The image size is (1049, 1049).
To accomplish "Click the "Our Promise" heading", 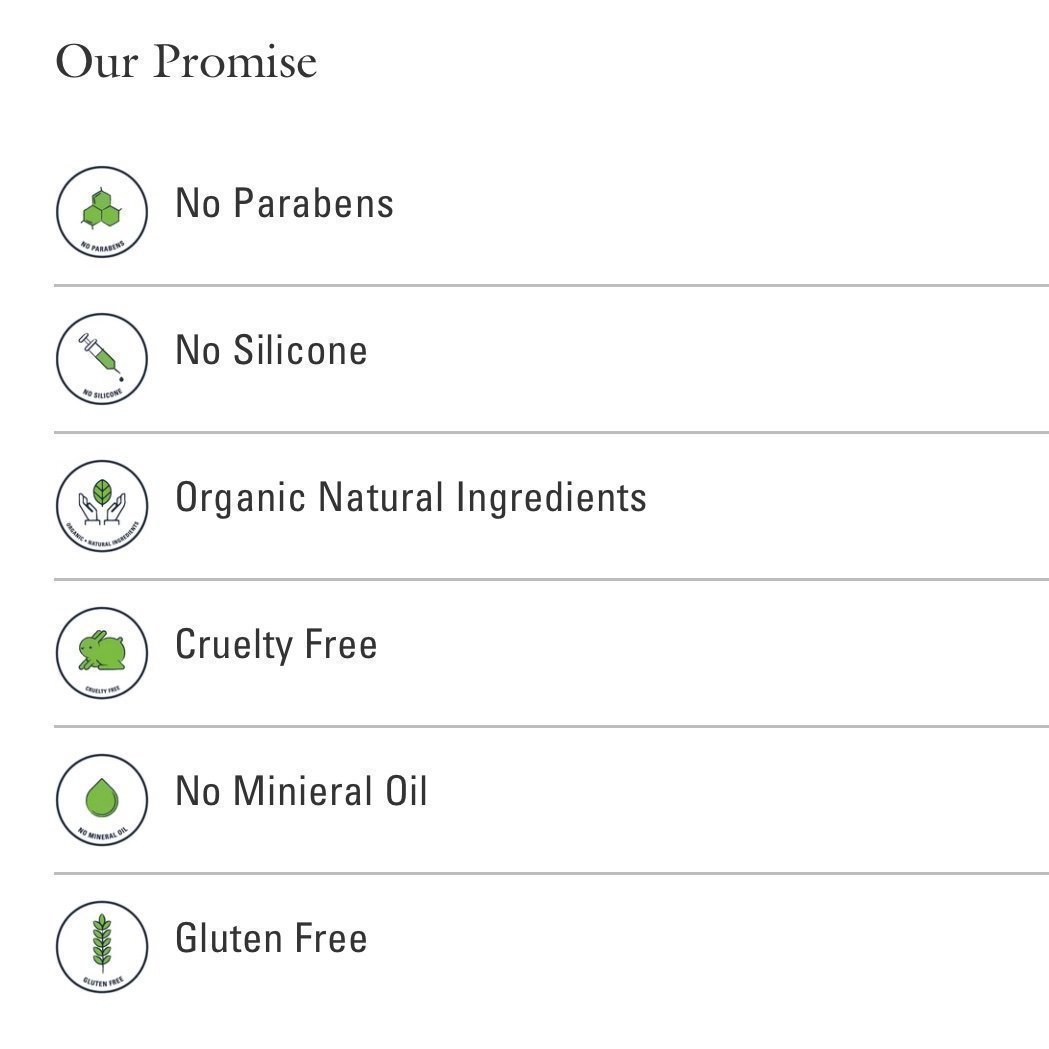I will coord(186,62).
